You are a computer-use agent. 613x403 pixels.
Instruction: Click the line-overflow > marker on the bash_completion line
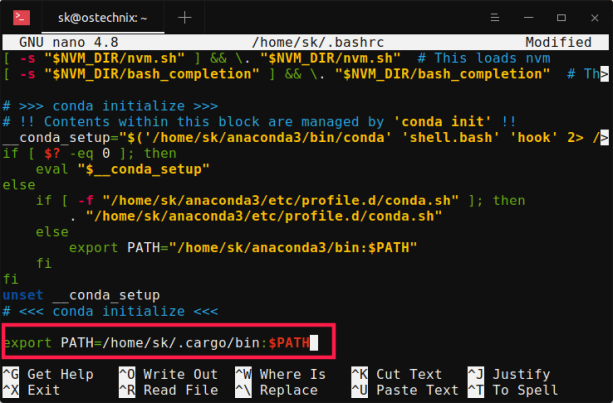click(604, 74)
